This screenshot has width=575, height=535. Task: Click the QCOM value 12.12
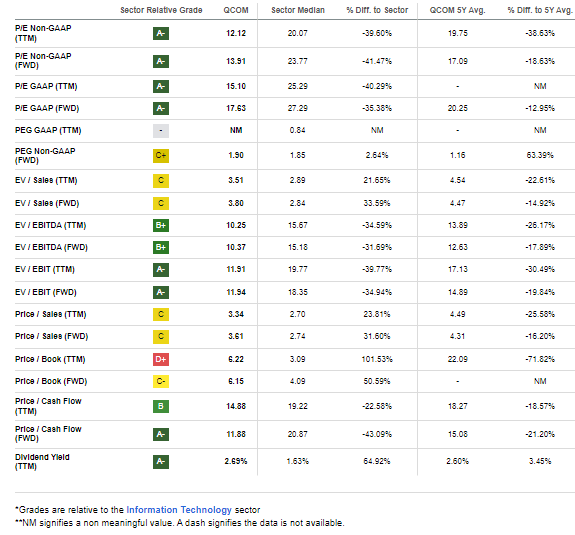pyautogui.click(x=236, y=33)
